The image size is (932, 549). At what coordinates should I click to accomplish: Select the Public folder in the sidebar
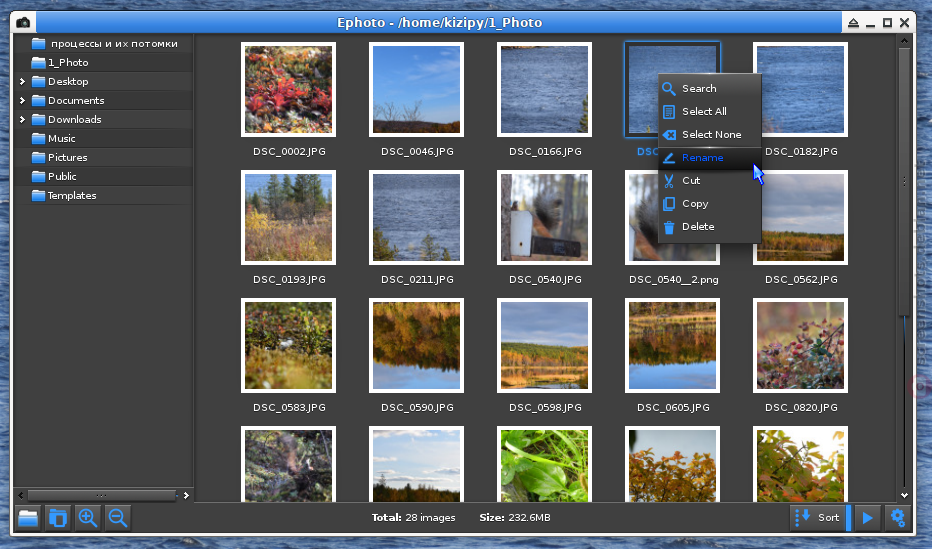click(103, 176)
